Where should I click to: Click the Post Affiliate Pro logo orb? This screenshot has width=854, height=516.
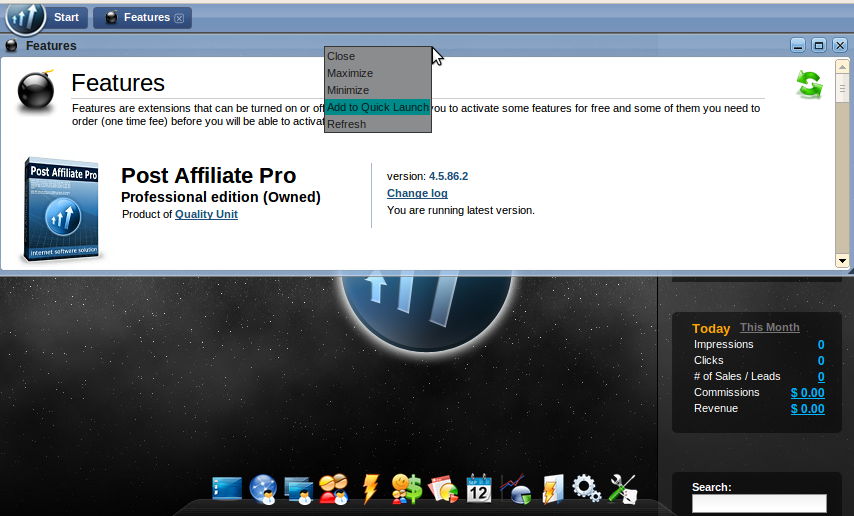[25, 17]
